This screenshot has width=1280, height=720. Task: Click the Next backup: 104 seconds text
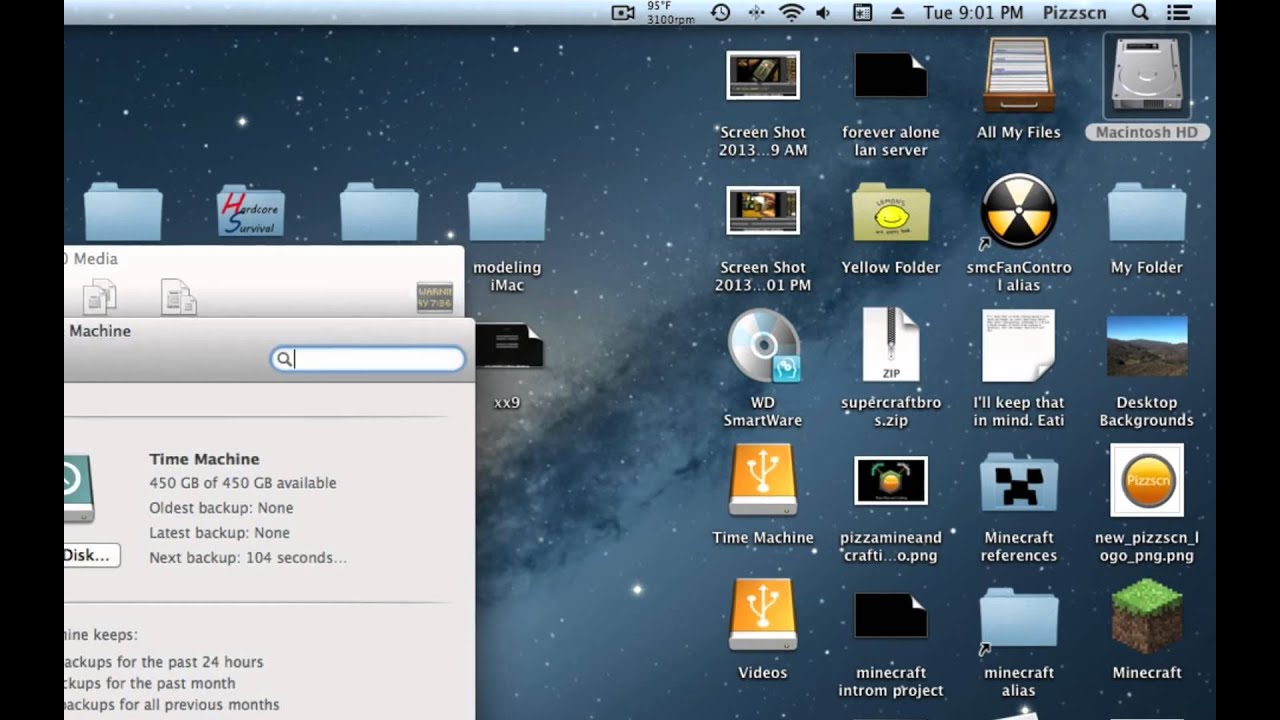[x=248, y=558]
